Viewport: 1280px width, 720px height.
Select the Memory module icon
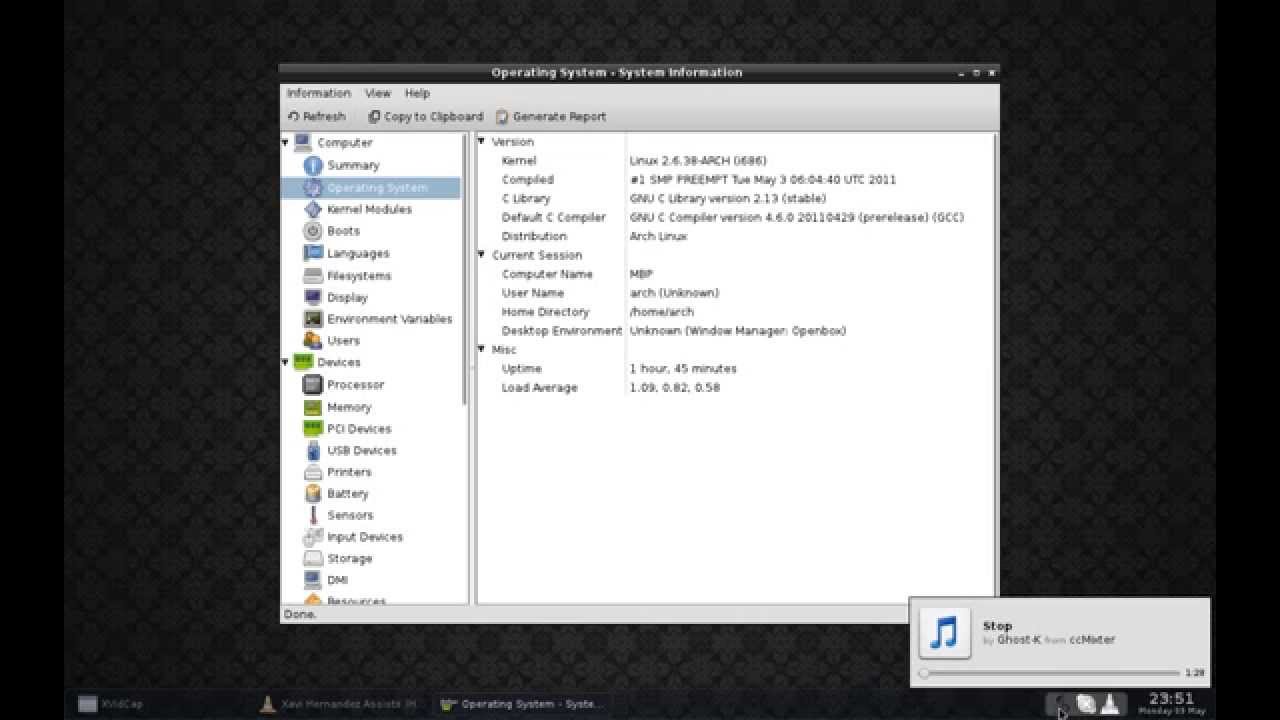coord(313,407)
